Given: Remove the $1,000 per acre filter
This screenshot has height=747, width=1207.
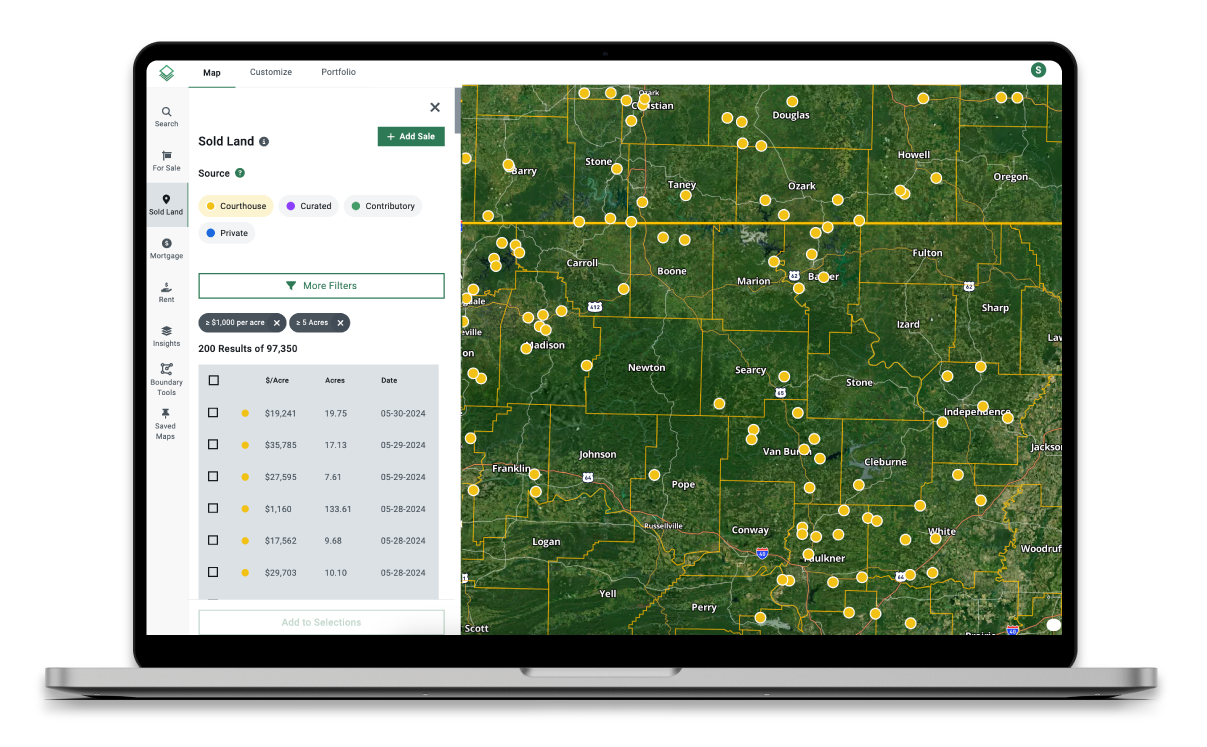Looking at the screenshot, I should 277,323.
